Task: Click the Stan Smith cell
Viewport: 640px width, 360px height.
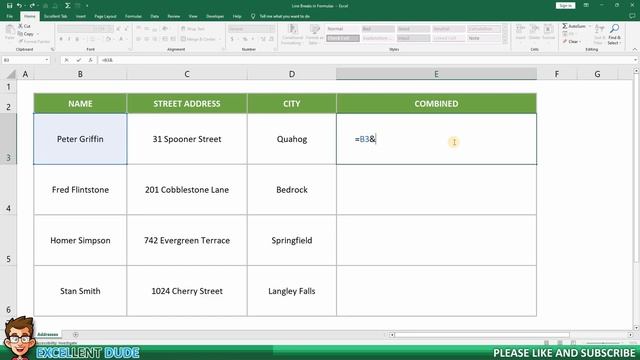Action: click(80, 291)
